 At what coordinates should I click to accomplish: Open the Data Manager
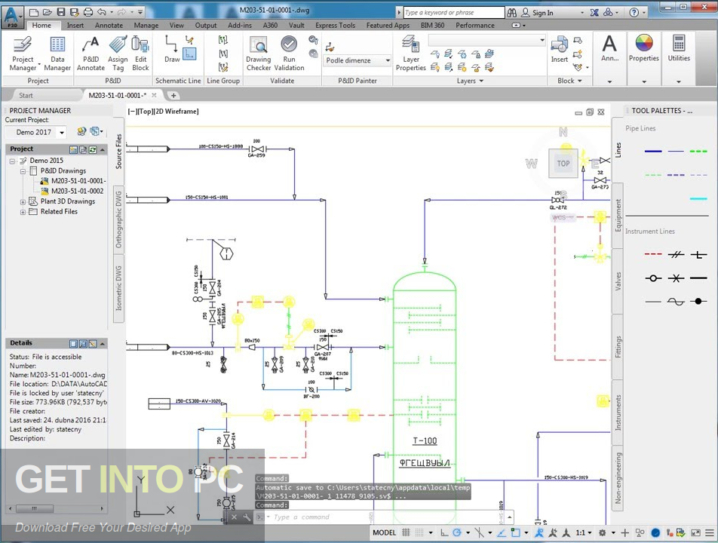tap(57, 54)
